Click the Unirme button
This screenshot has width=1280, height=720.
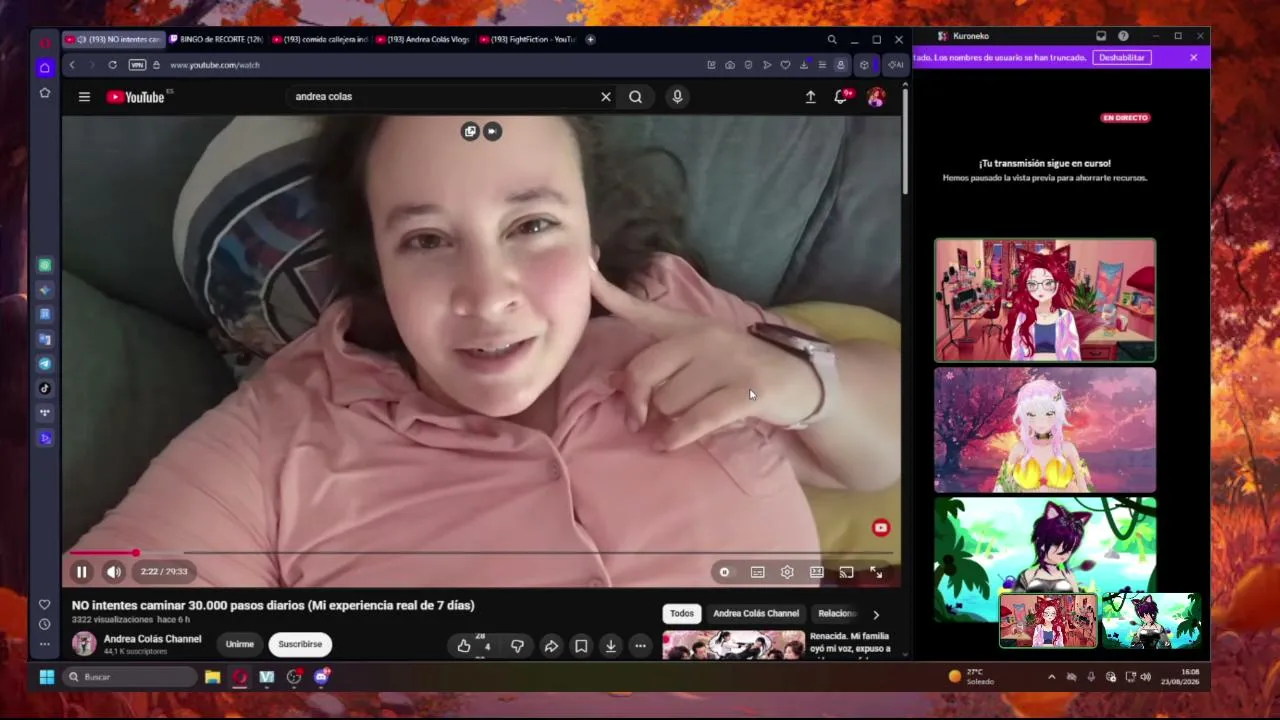[240, 644]
